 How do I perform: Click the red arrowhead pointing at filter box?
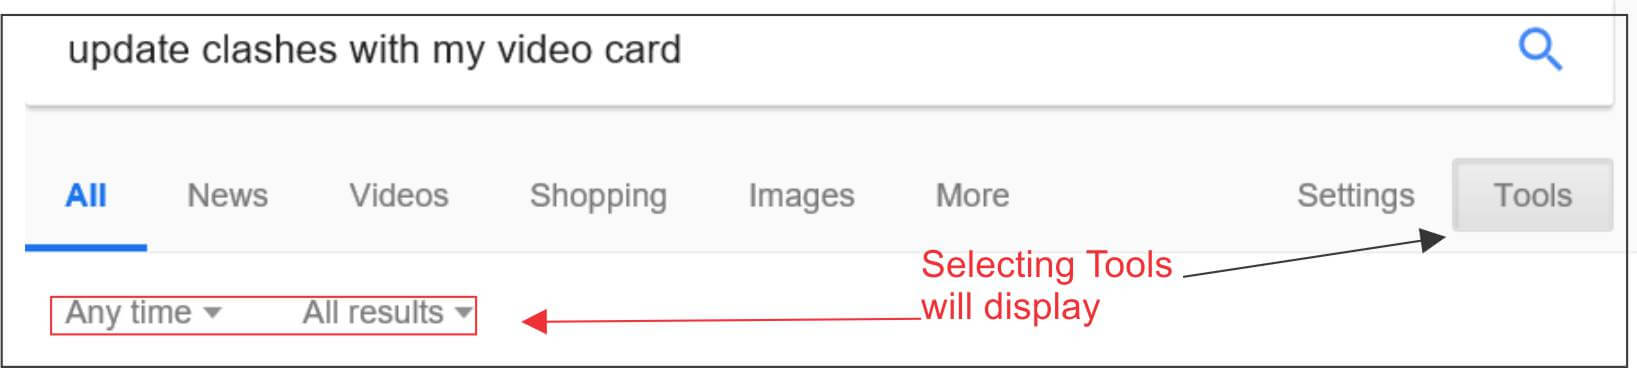click(x=535, y=321)
